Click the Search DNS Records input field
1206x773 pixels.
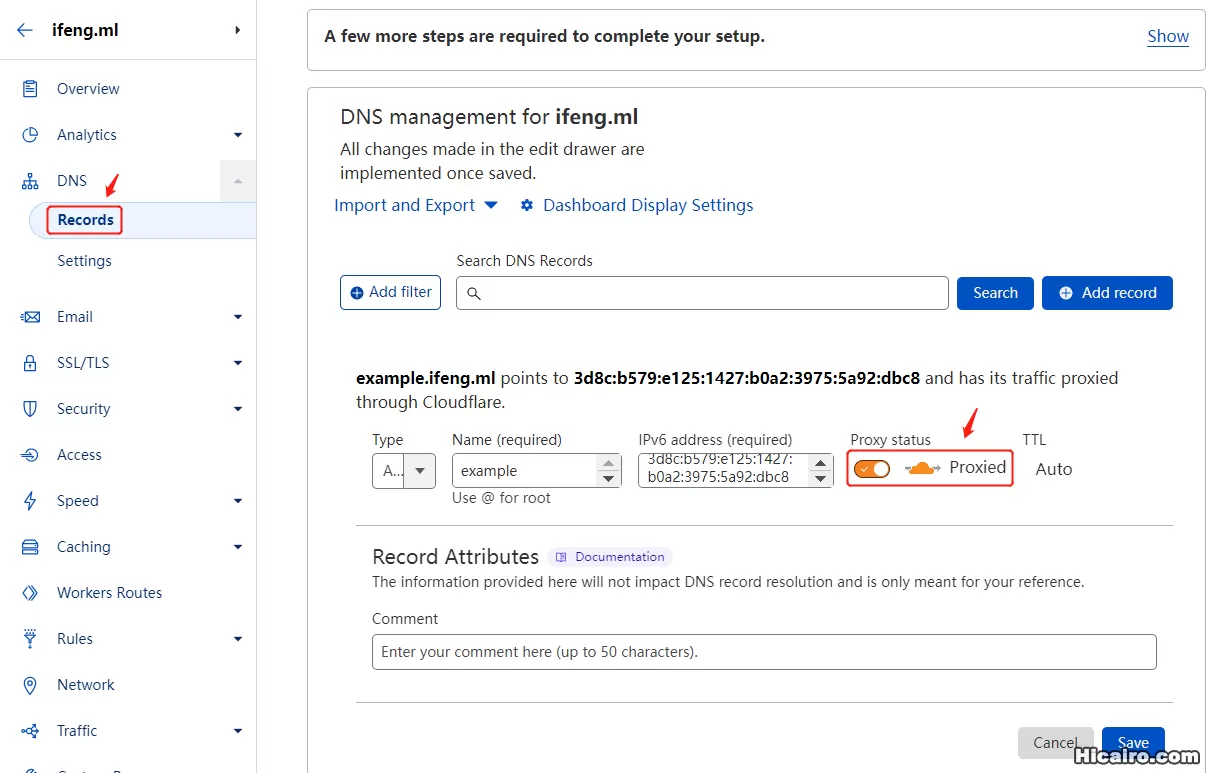click(x=702, y=293)
